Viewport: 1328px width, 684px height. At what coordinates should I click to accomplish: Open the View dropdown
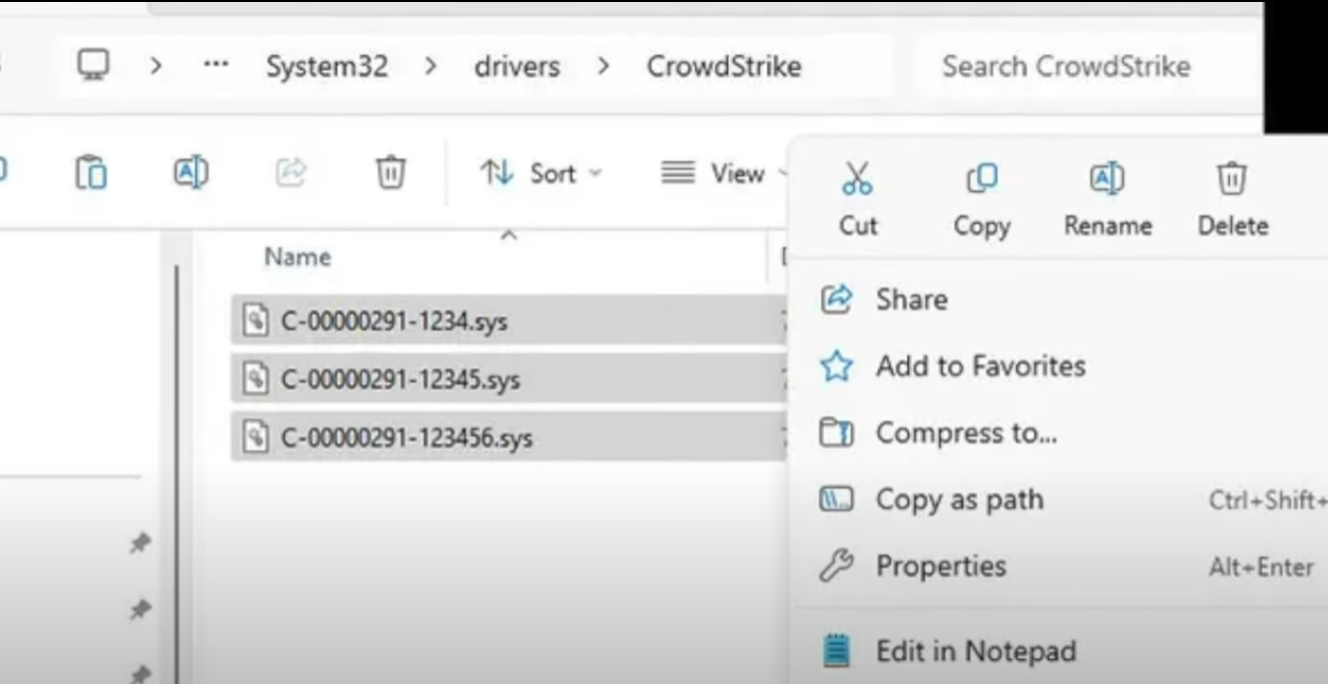click(x=724, y=173)
